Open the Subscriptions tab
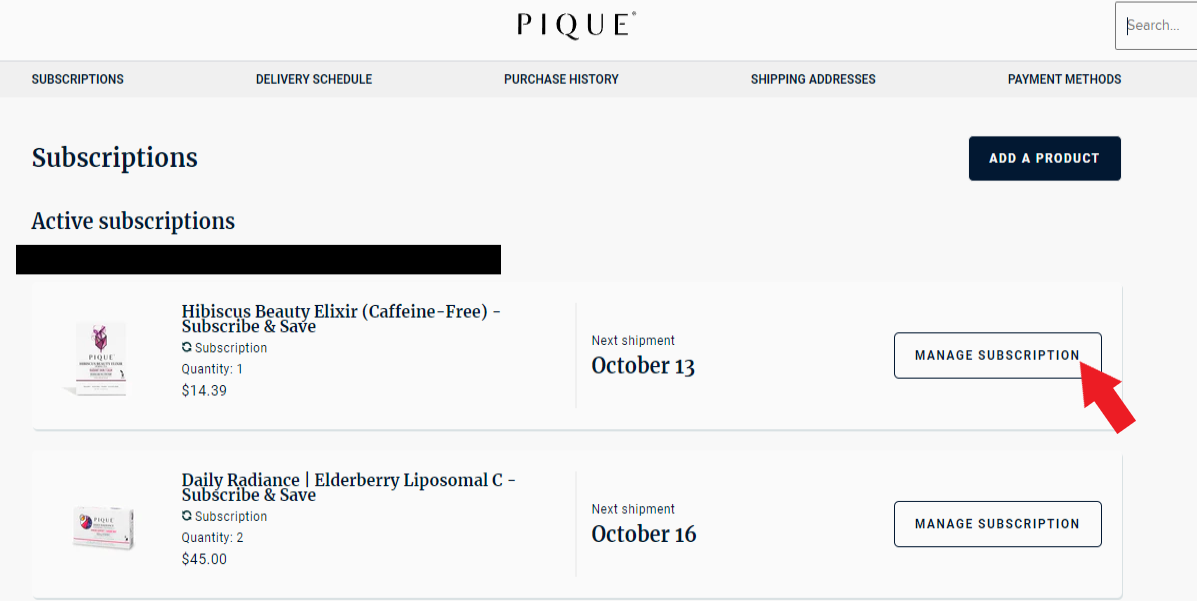Screen dimensions: 1197x601 (x=77, y=79)
